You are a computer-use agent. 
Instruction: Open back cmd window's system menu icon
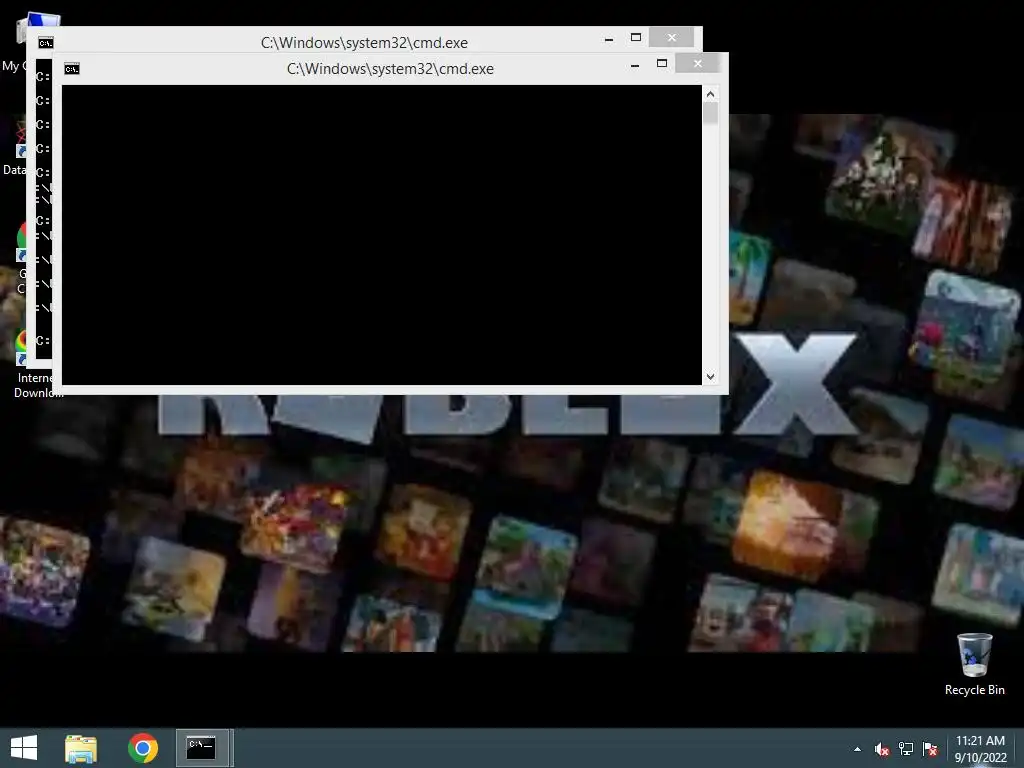click(46, 43)
